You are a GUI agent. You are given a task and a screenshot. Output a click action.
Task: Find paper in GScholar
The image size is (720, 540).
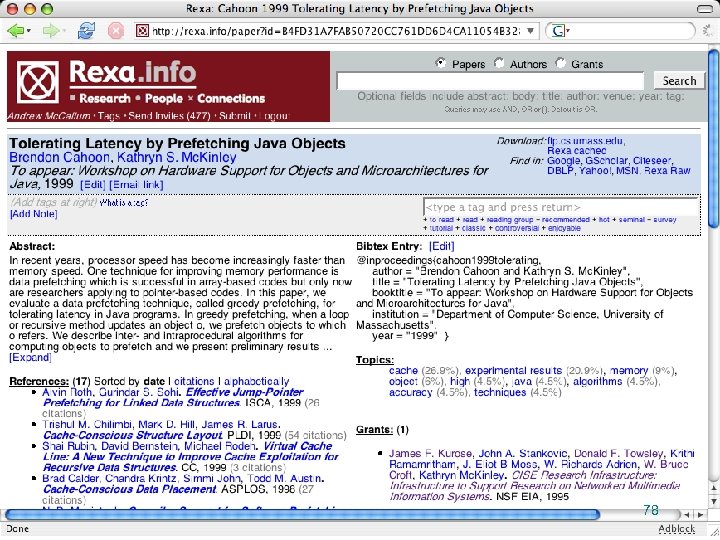coord(606,161)
